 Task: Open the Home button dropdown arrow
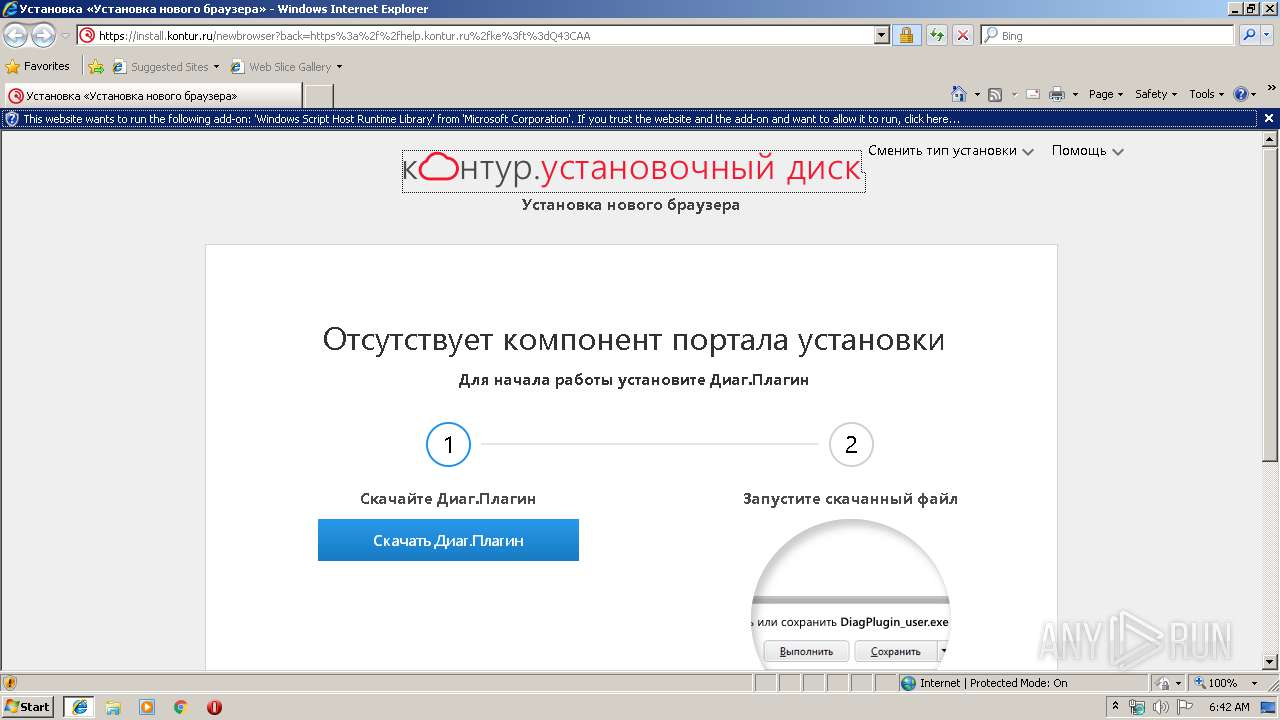[x=977, y=94]
